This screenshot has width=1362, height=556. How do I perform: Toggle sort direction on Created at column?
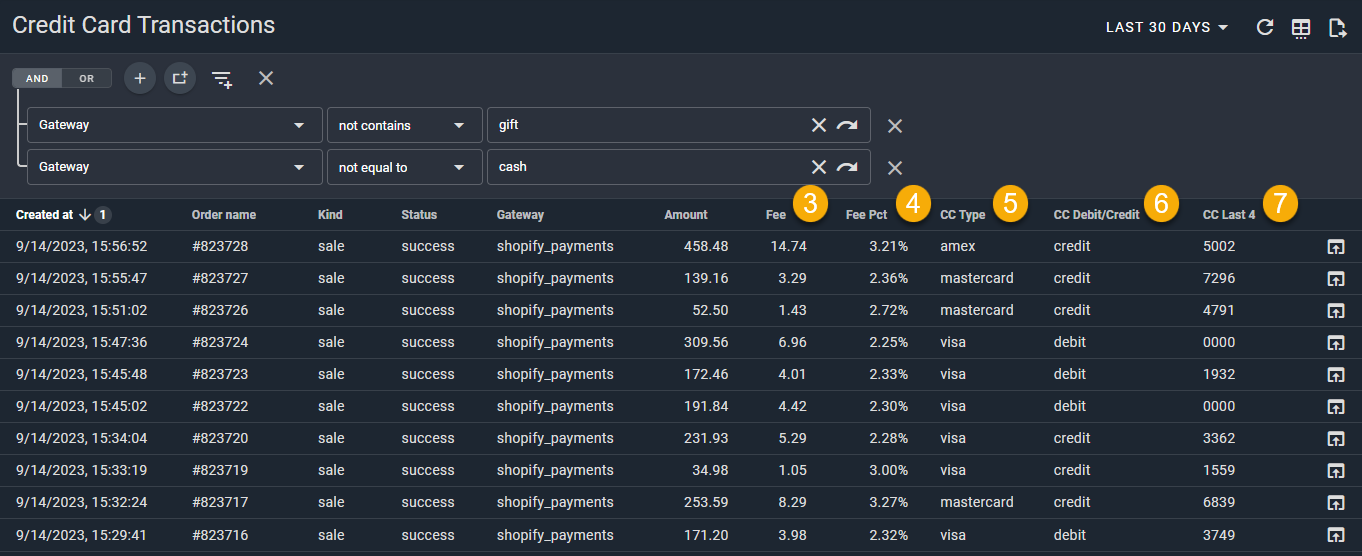click(85, 214)
